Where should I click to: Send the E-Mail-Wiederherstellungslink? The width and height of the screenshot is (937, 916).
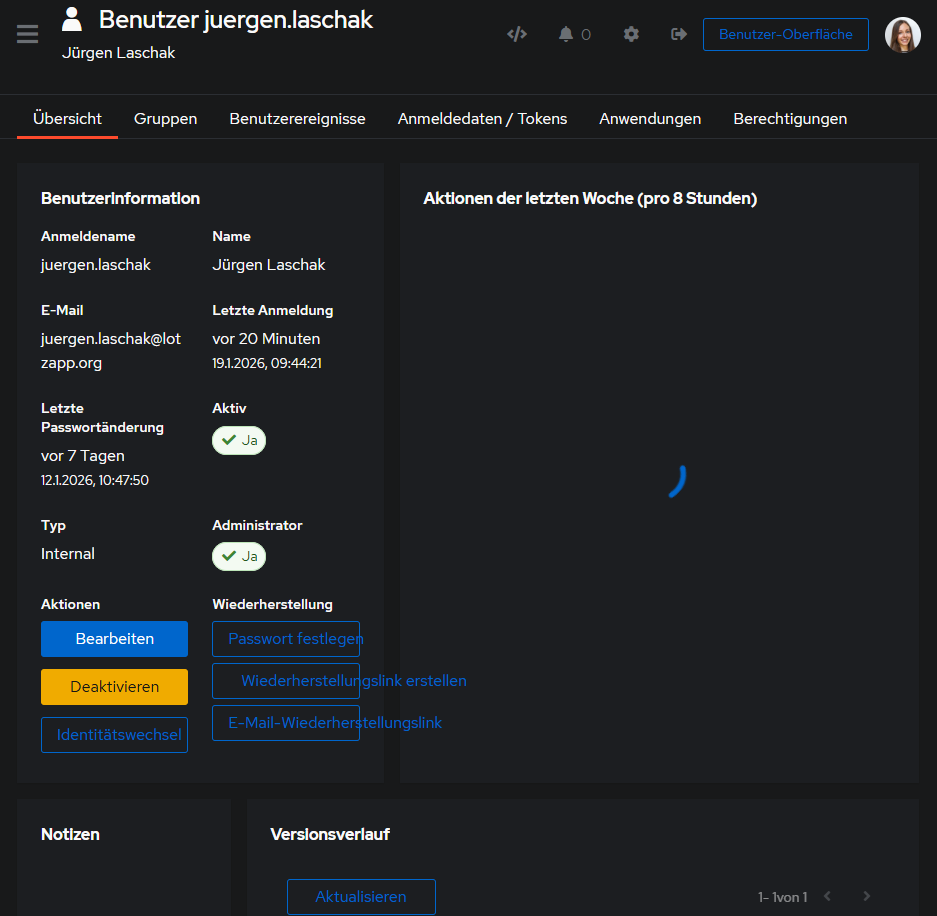point(286,723)
